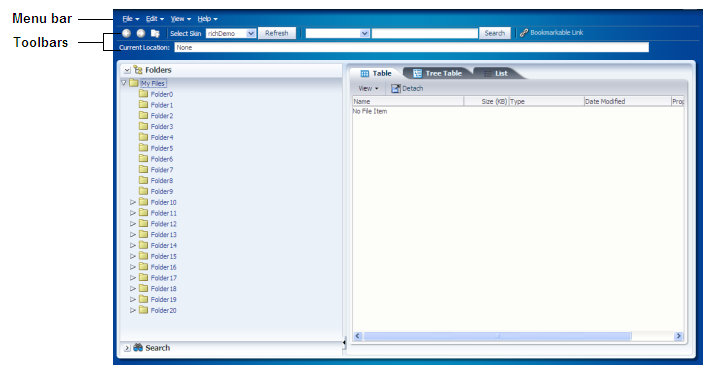Viewport: 712px width, 379px height.
Task: Switch to the Table tab
Action: point(376,73)
